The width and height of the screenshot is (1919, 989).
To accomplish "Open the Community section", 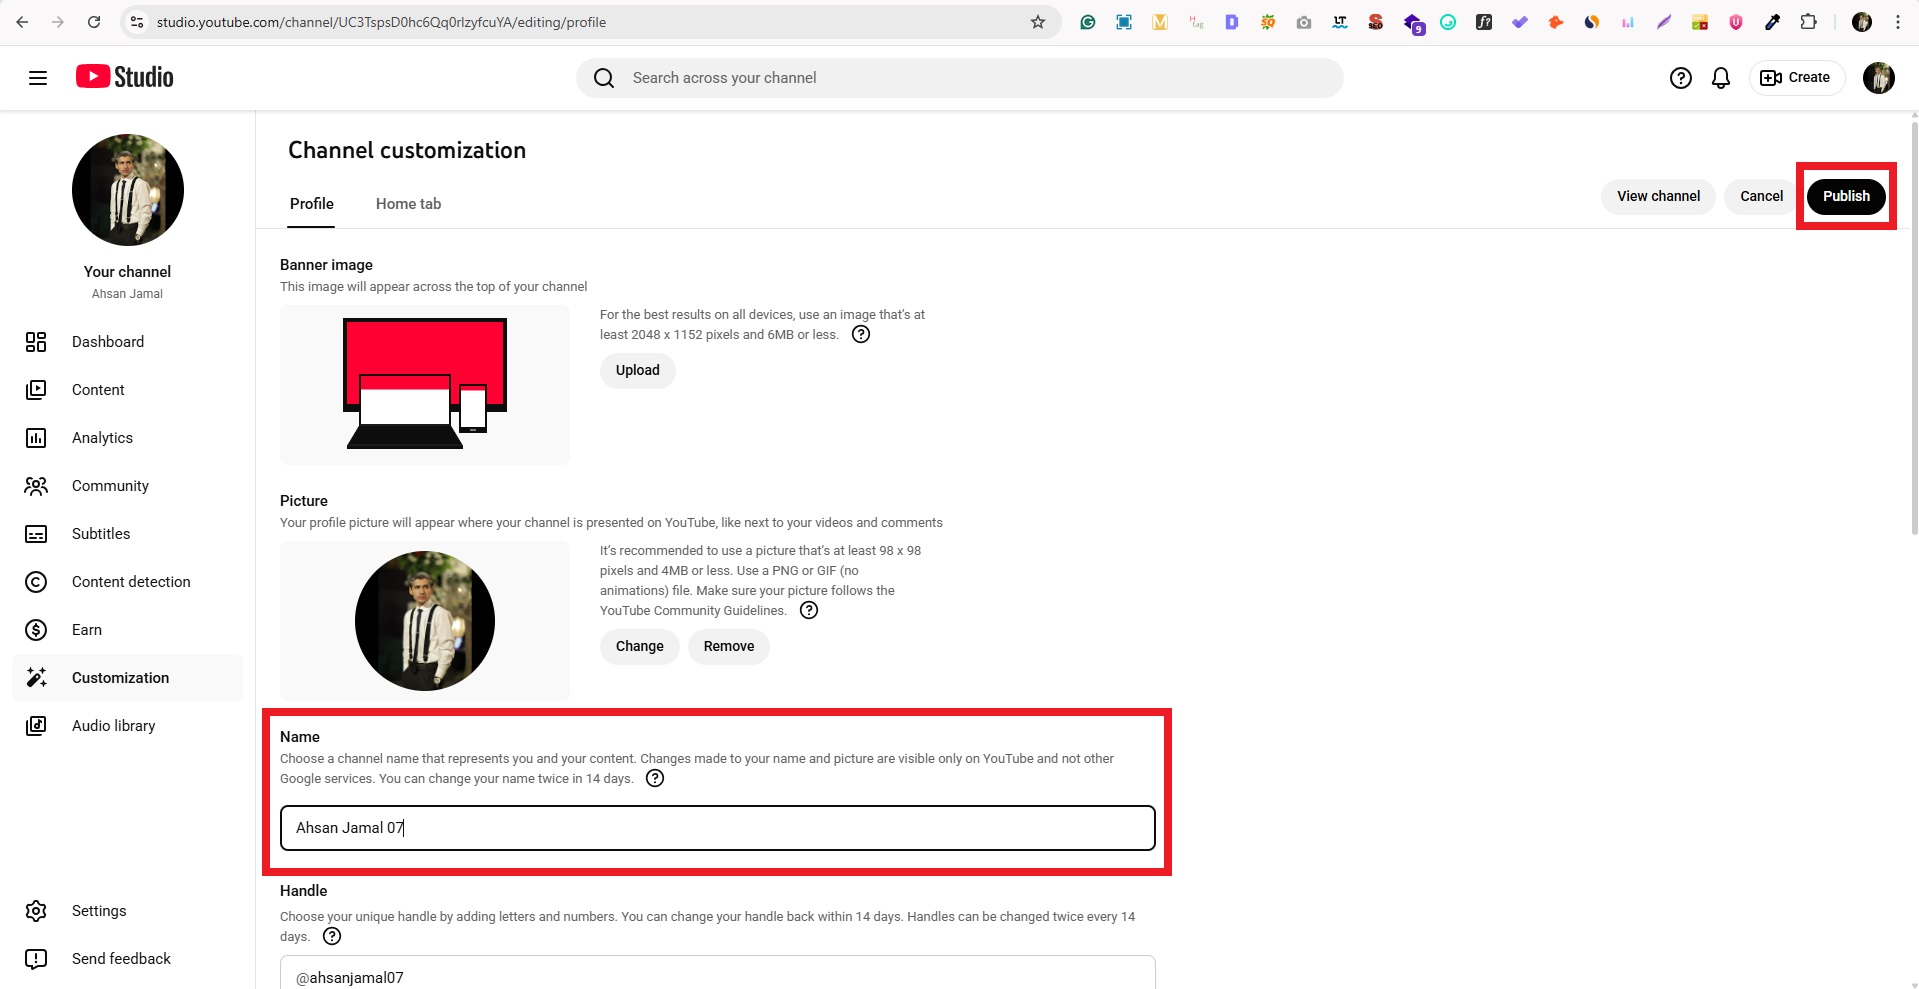I will coord(110,486).
